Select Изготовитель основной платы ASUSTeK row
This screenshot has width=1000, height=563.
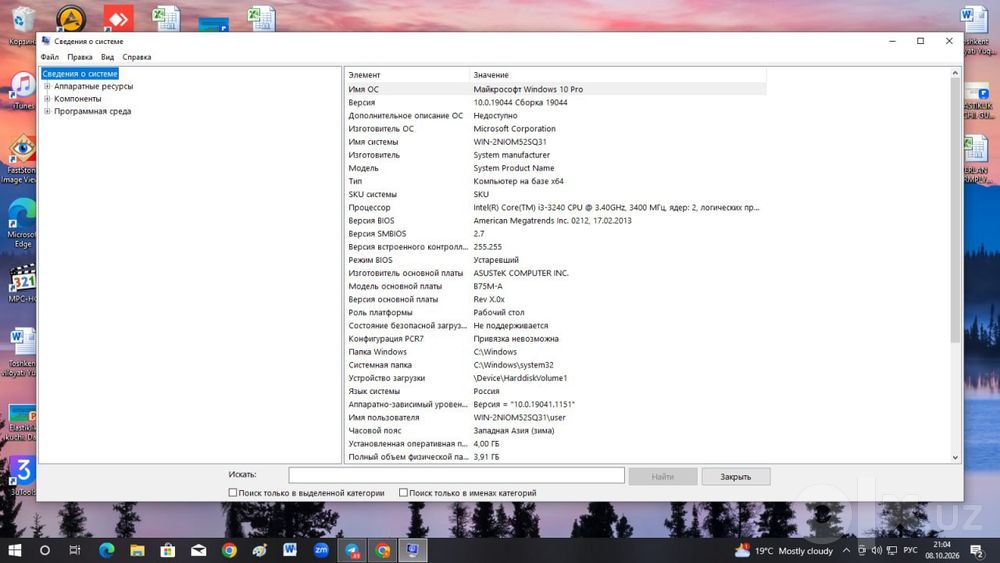(555, 273)
